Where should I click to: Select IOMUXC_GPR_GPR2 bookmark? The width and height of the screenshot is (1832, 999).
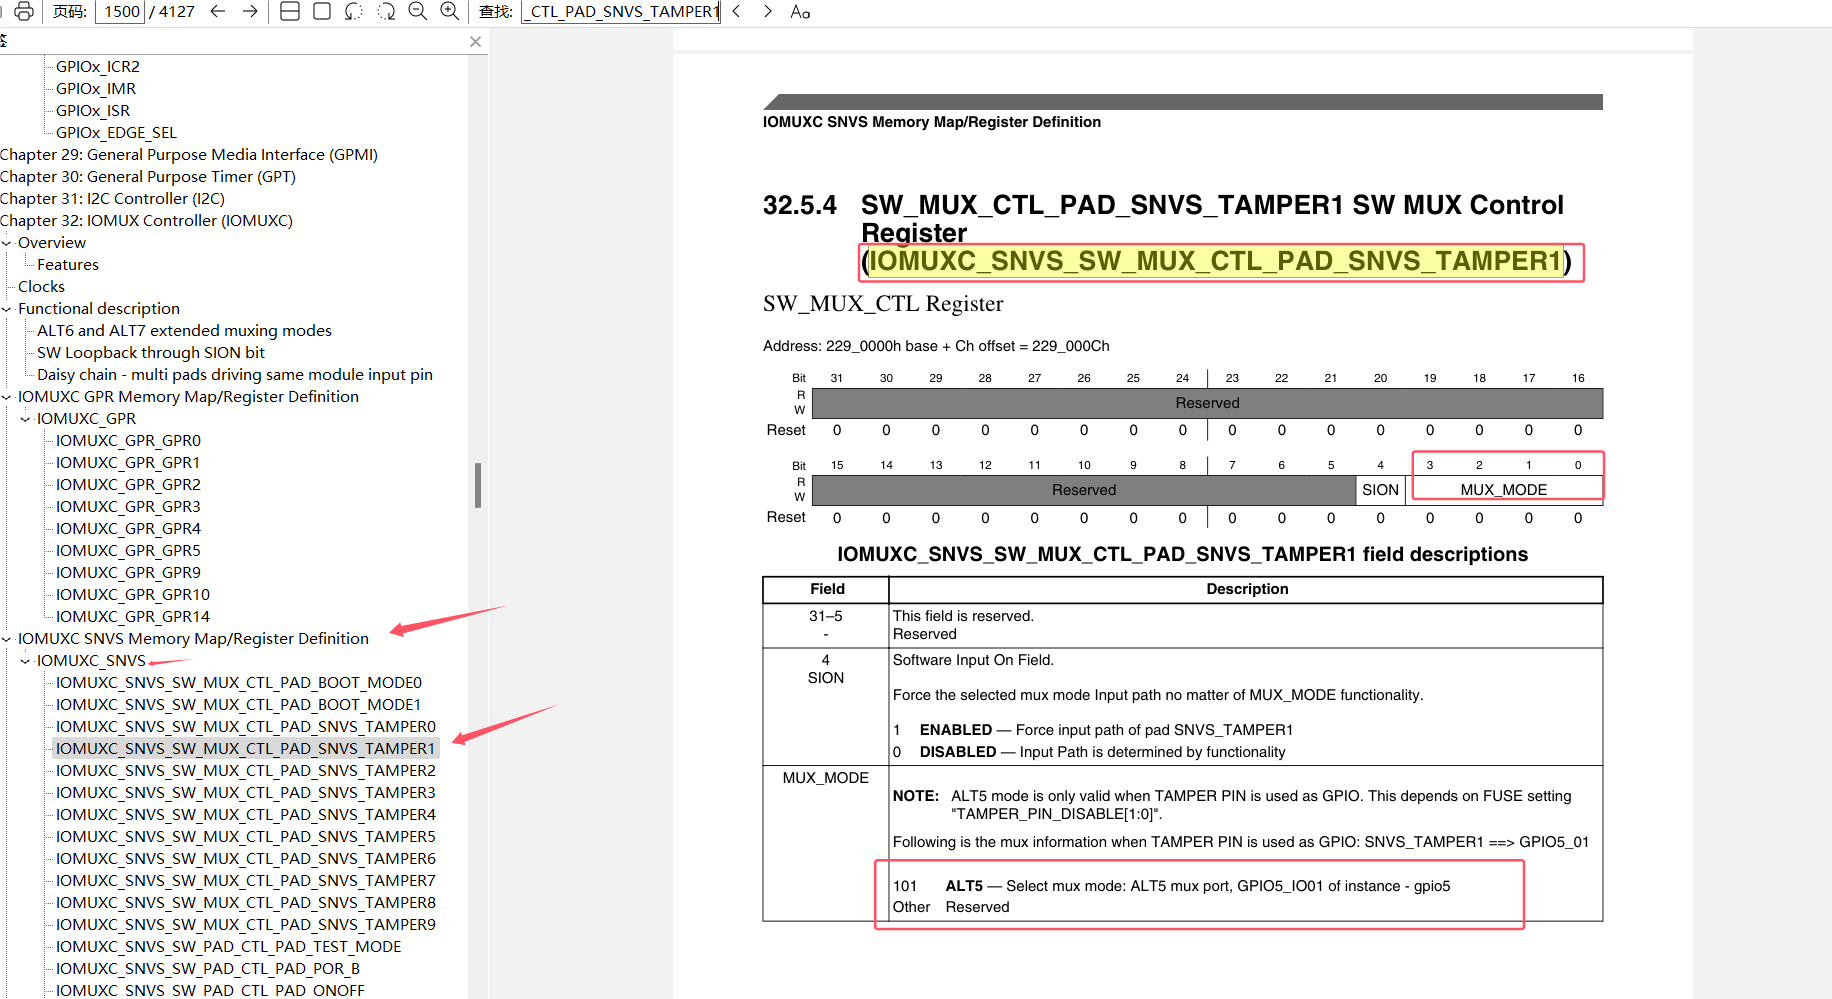coord(128,485)
